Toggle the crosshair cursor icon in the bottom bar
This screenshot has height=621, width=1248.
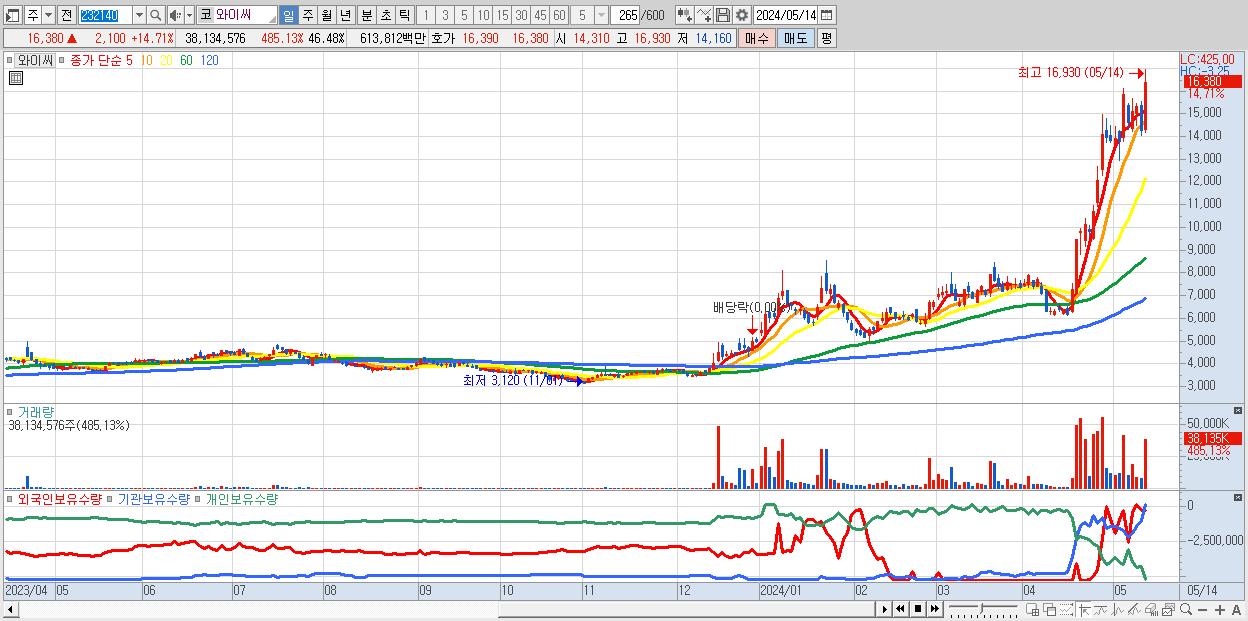1085,609
